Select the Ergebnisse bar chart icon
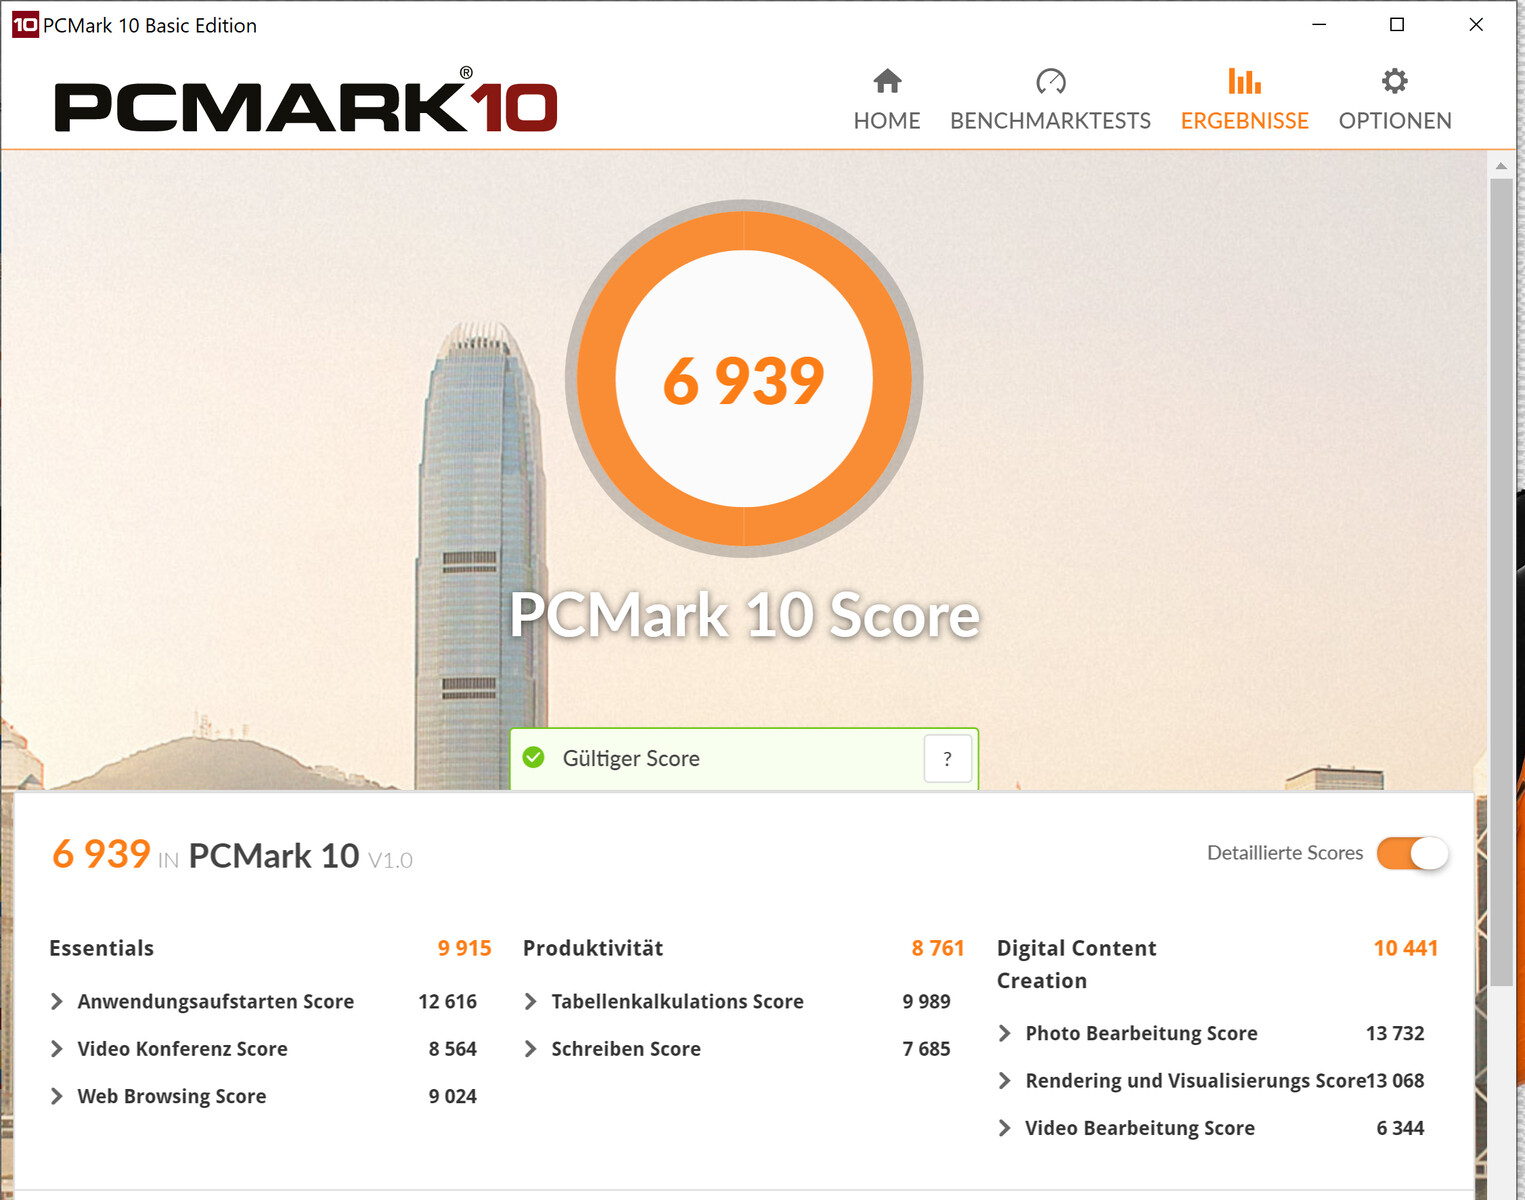 (x=1244, y=81)
